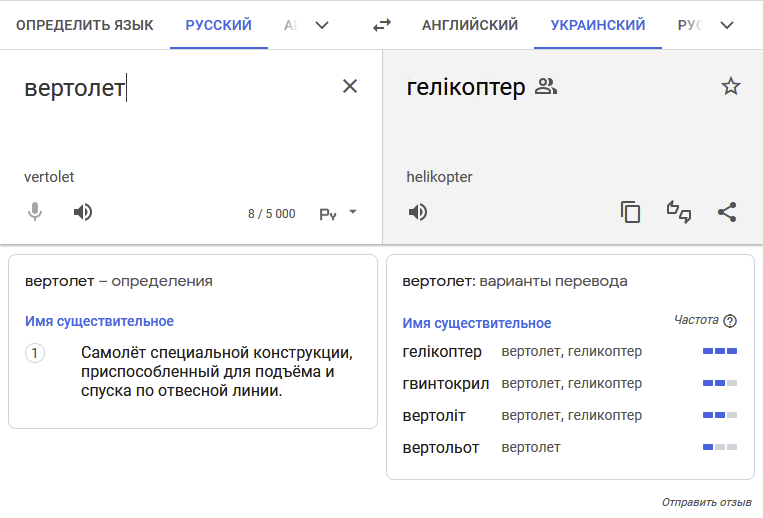Viewport: 763px width, 518px height.
Task: Swap source and target languages
Action: coord(382,25)
